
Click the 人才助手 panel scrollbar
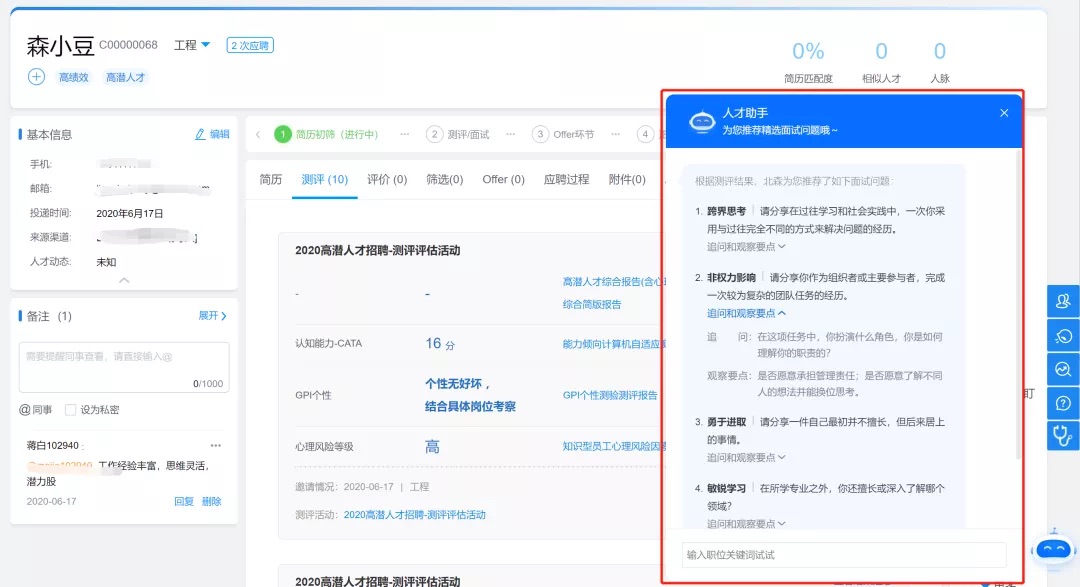[x=1018, y=300]
